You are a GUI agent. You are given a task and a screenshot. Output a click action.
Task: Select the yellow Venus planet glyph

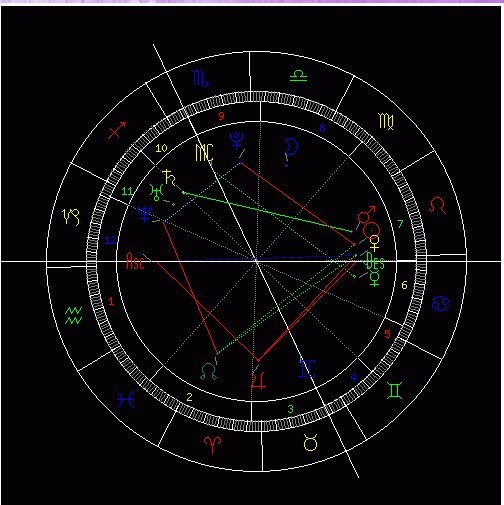[375, 243]
